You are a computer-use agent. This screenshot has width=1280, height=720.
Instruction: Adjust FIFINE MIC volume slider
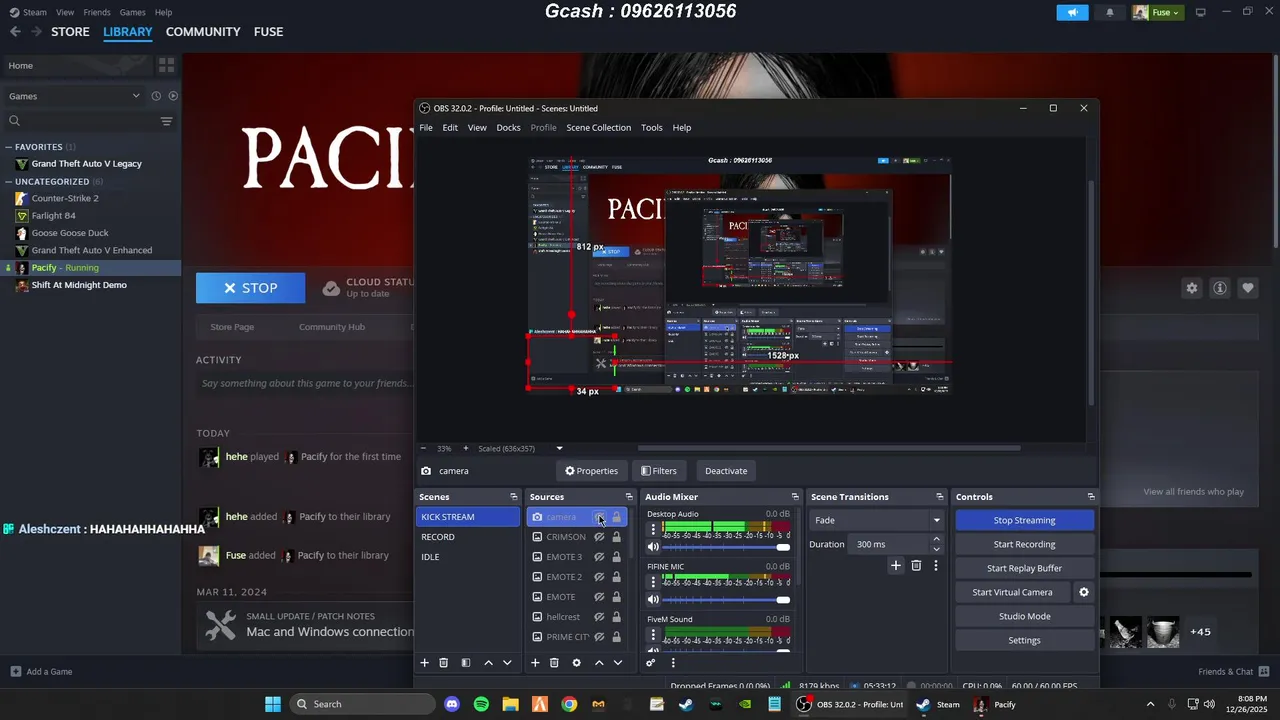pyautogui.click(x=726, y=599)
